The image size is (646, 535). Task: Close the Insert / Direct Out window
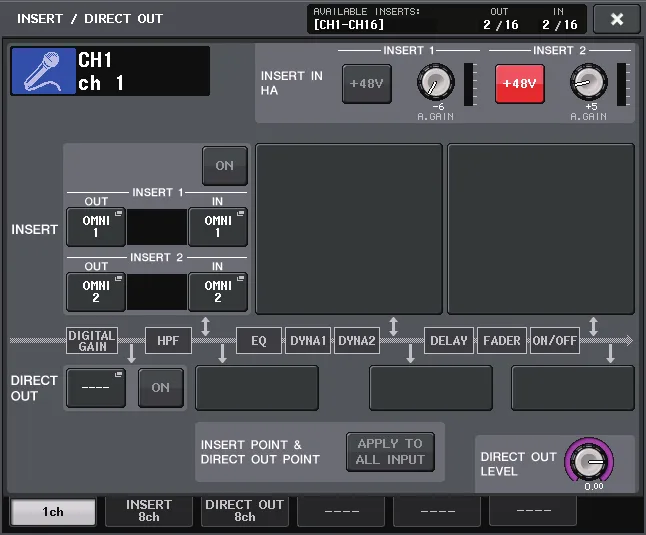[617, 19]
